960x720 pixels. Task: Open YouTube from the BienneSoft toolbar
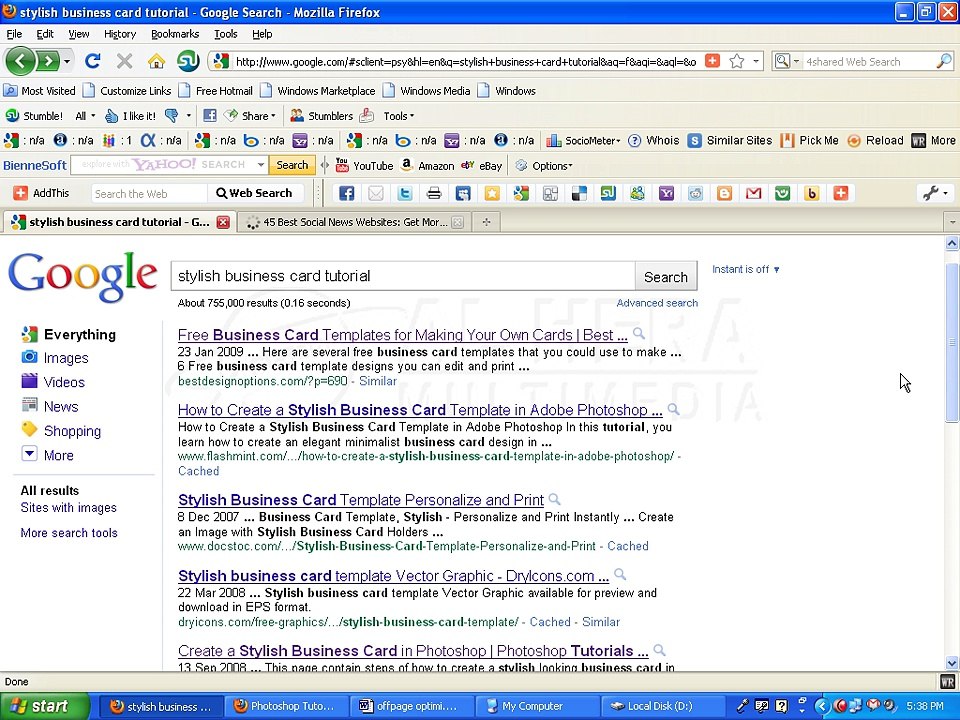tap(364, 165)
